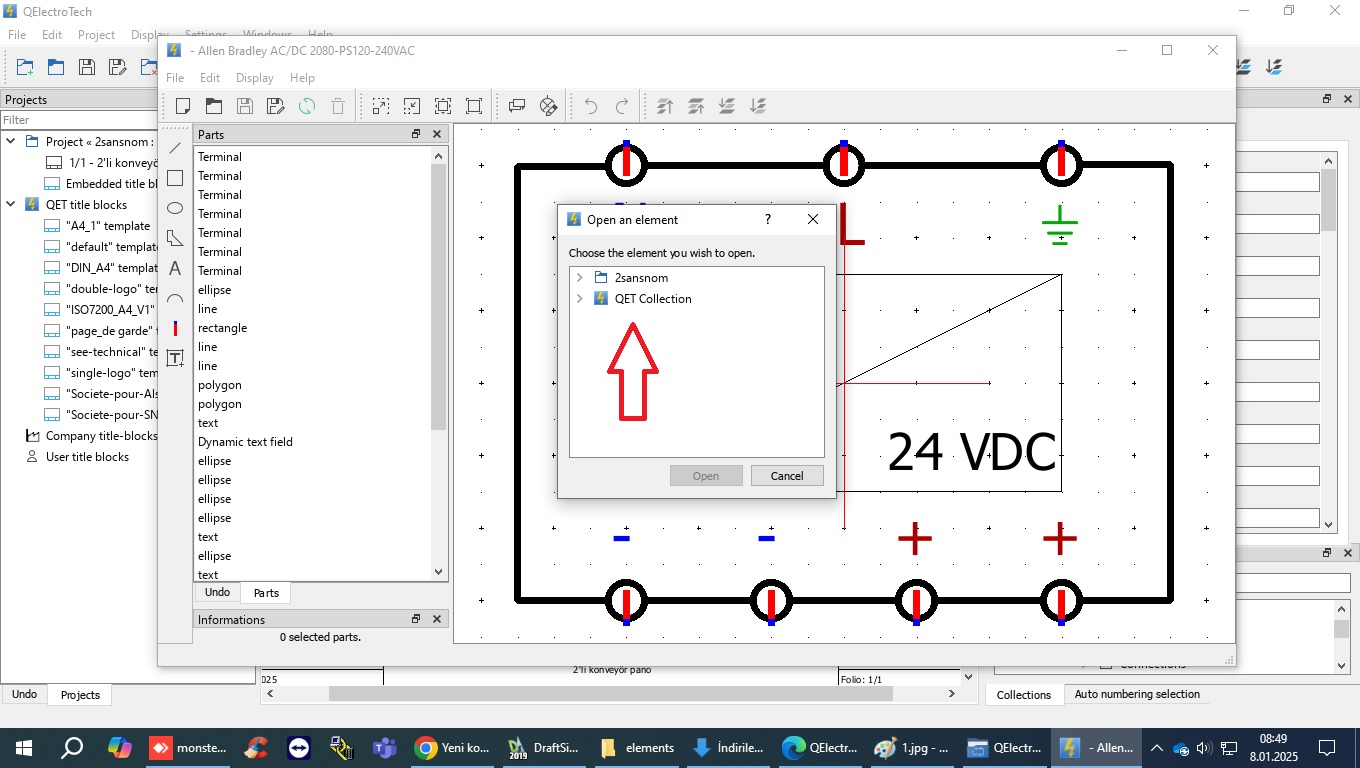Switch to the Undo tab beside Parts
Image resolution: width=1360 pixels, height=768 pixels.
click(x=217, y=593)
